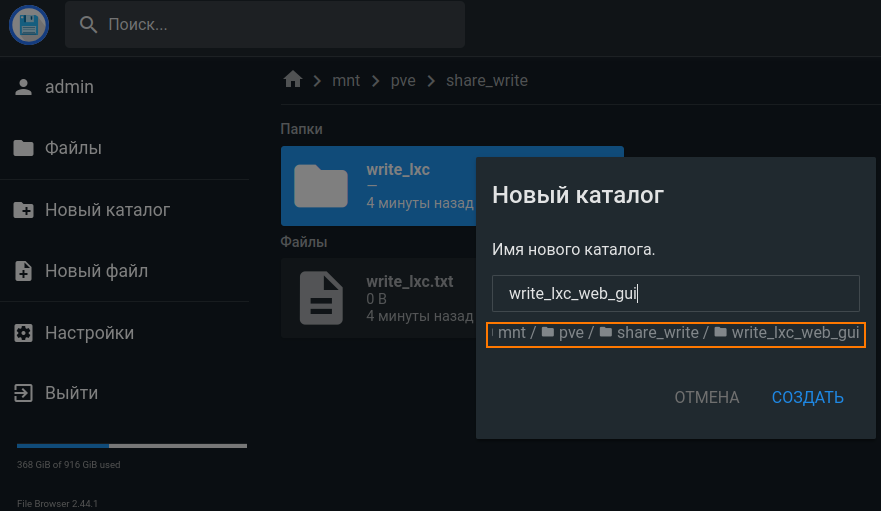Click the write_lxc.txt file icon
This screenshot has width=881, height=511.
coord(321,298)
